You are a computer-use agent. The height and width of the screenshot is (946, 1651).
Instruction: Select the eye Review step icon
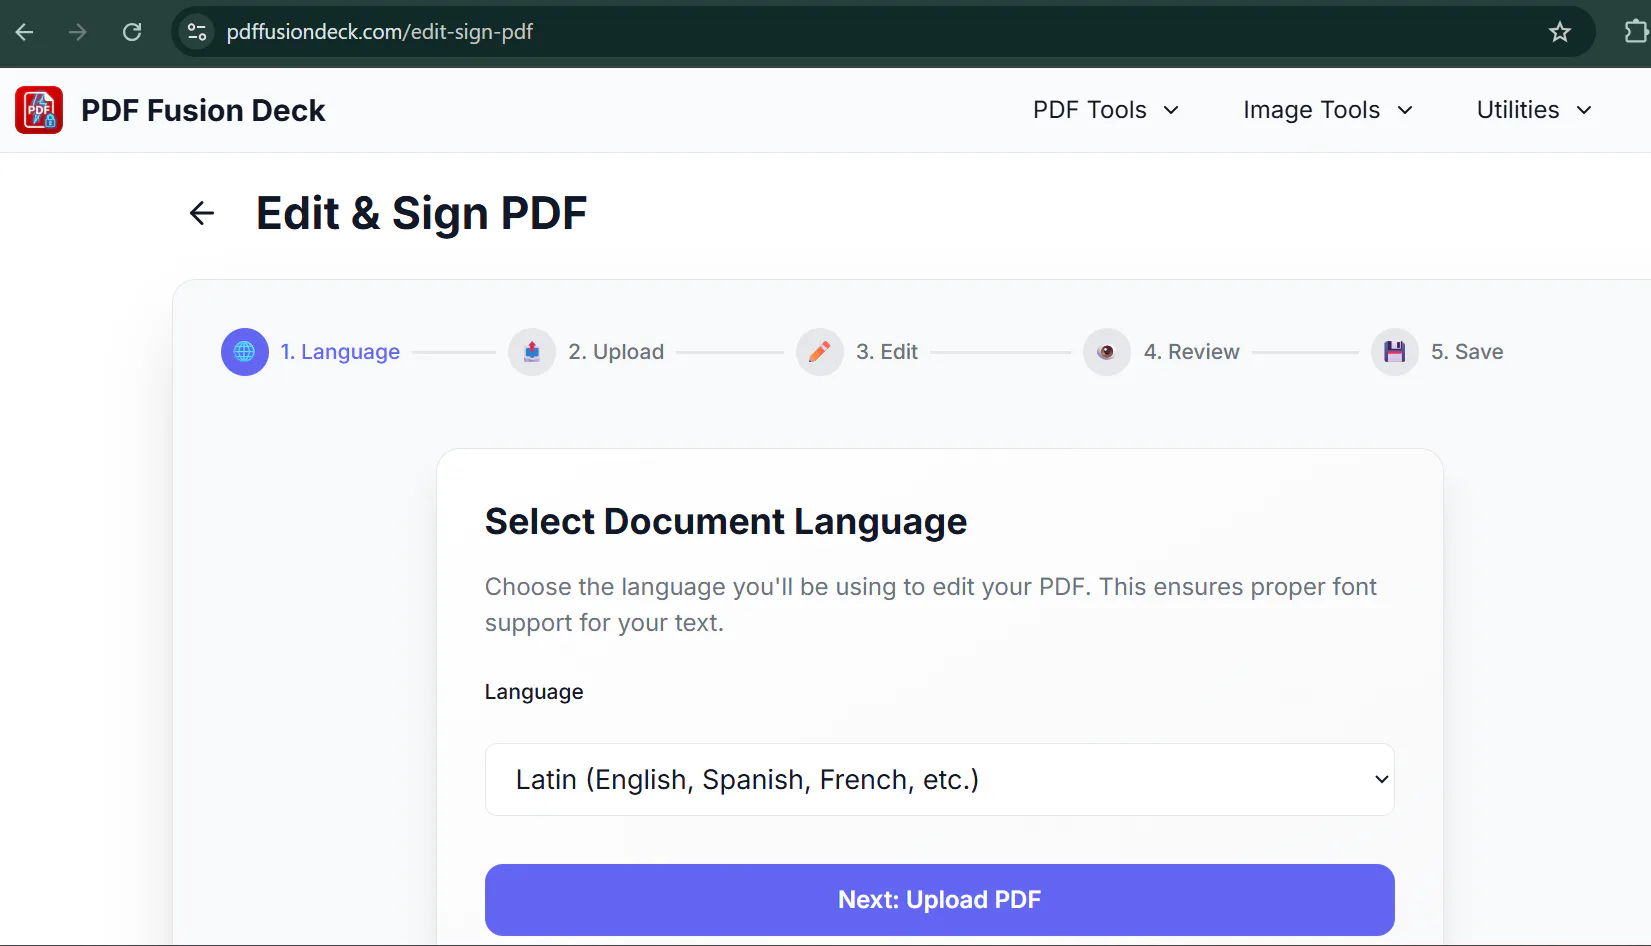tap(1107, 352)
